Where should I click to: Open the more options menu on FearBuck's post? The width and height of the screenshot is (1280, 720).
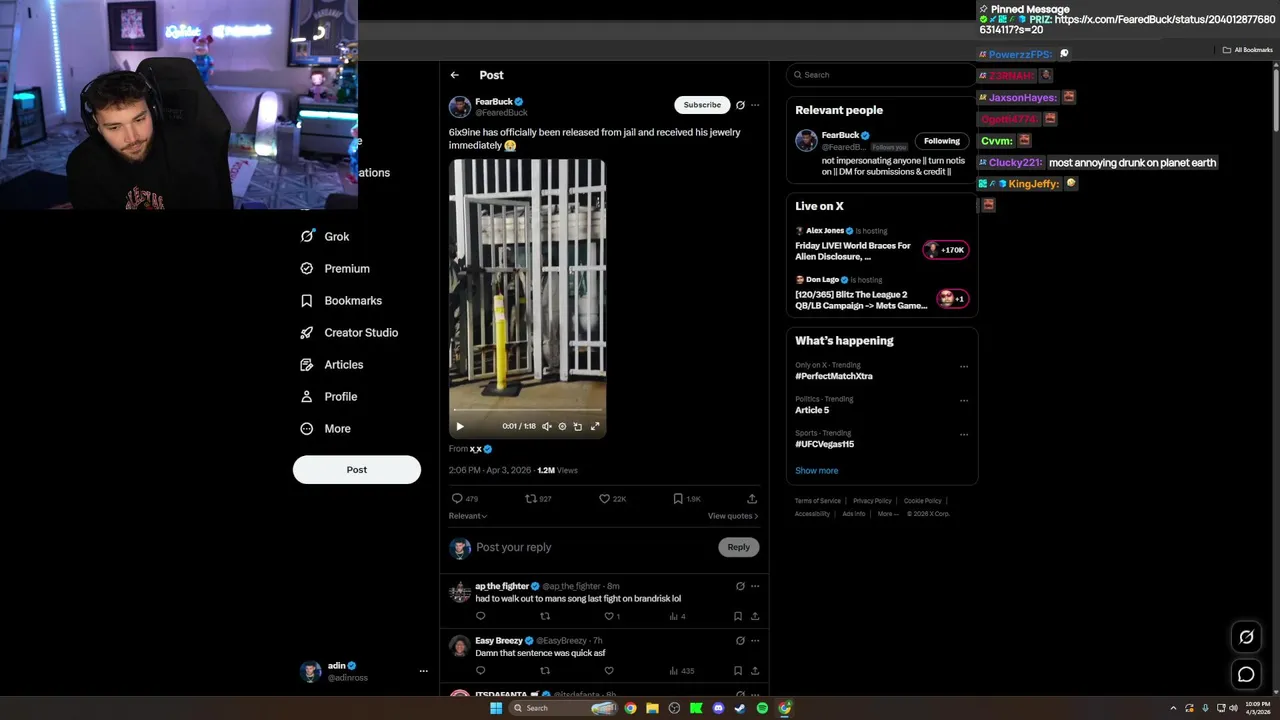point(755,105)
